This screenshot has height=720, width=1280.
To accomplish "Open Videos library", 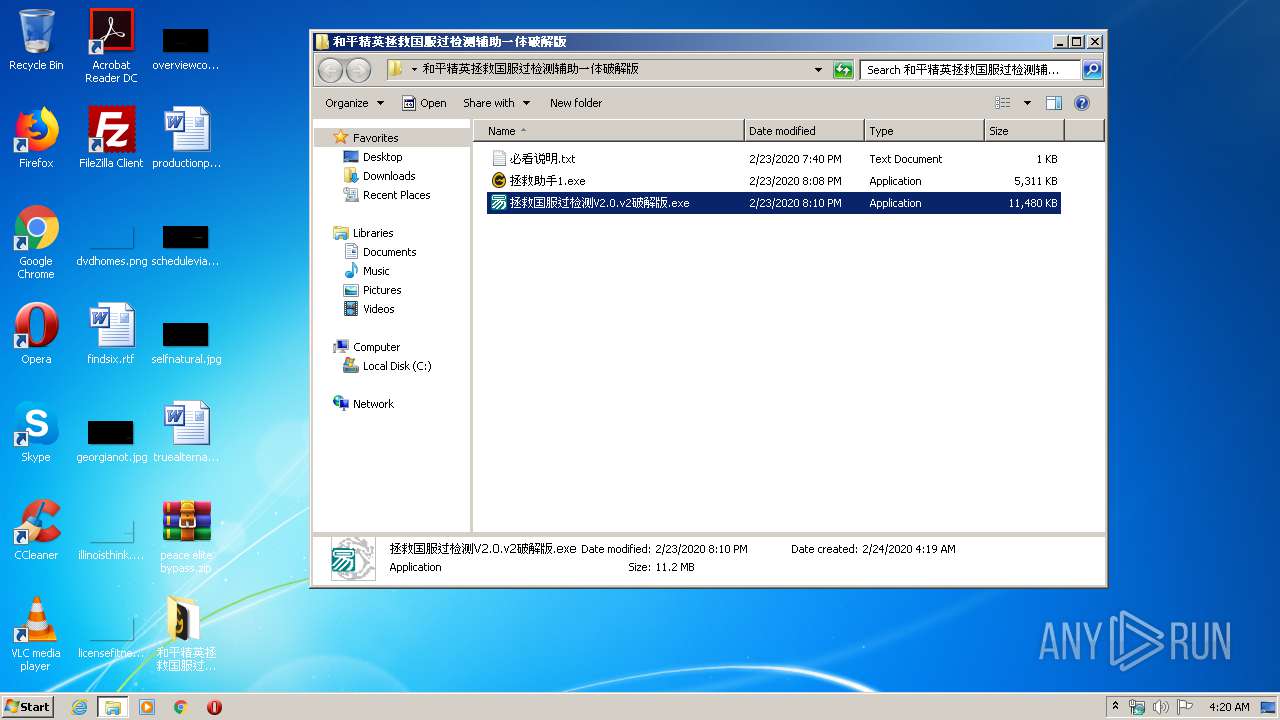I will pyautogui.click(x=378, y=309).
